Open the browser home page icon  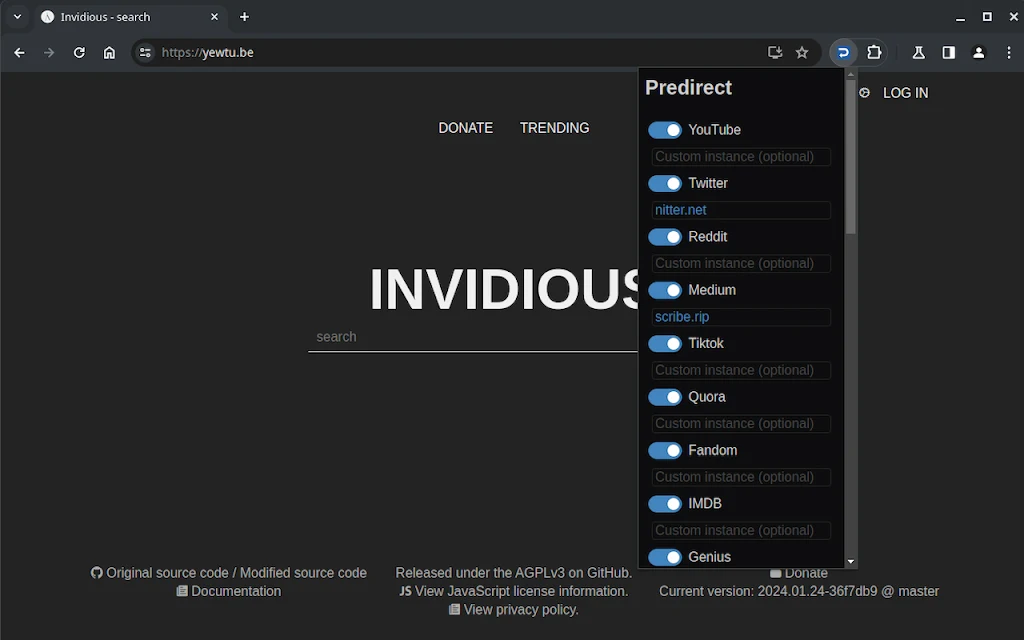click(109, 53)
